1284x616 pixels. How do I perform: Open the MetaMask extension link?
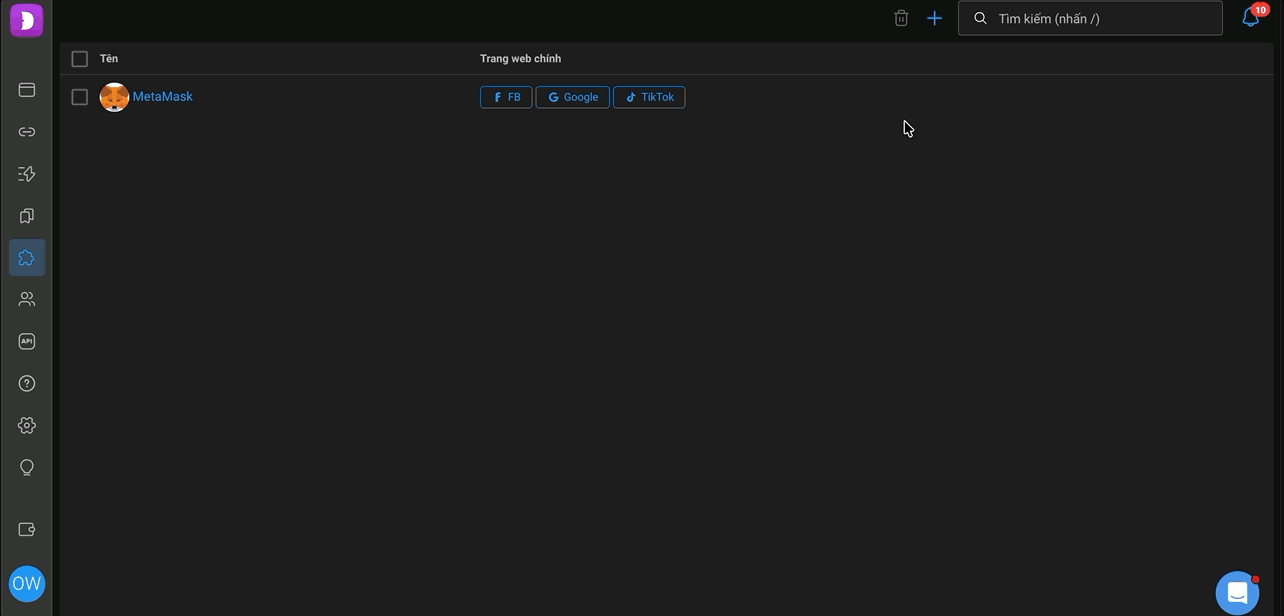pyautogui.click(x=163, y=97)
